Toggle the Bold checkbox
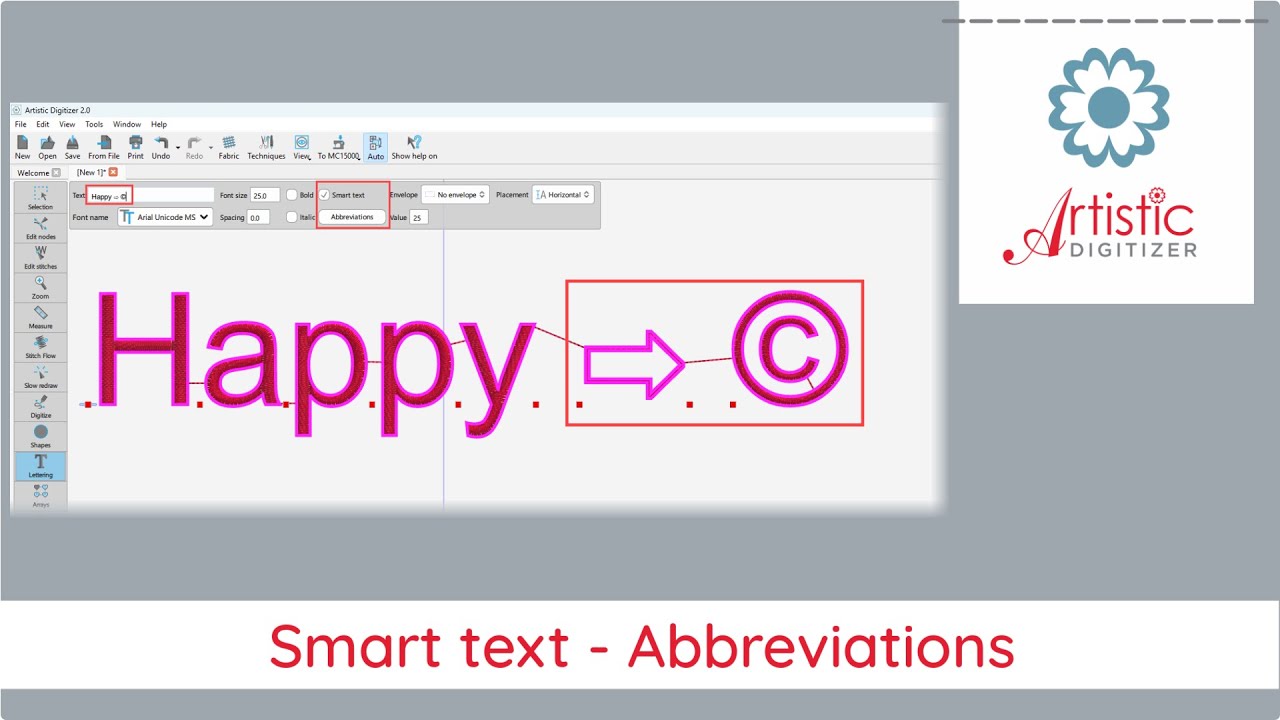 click(292, 195)
